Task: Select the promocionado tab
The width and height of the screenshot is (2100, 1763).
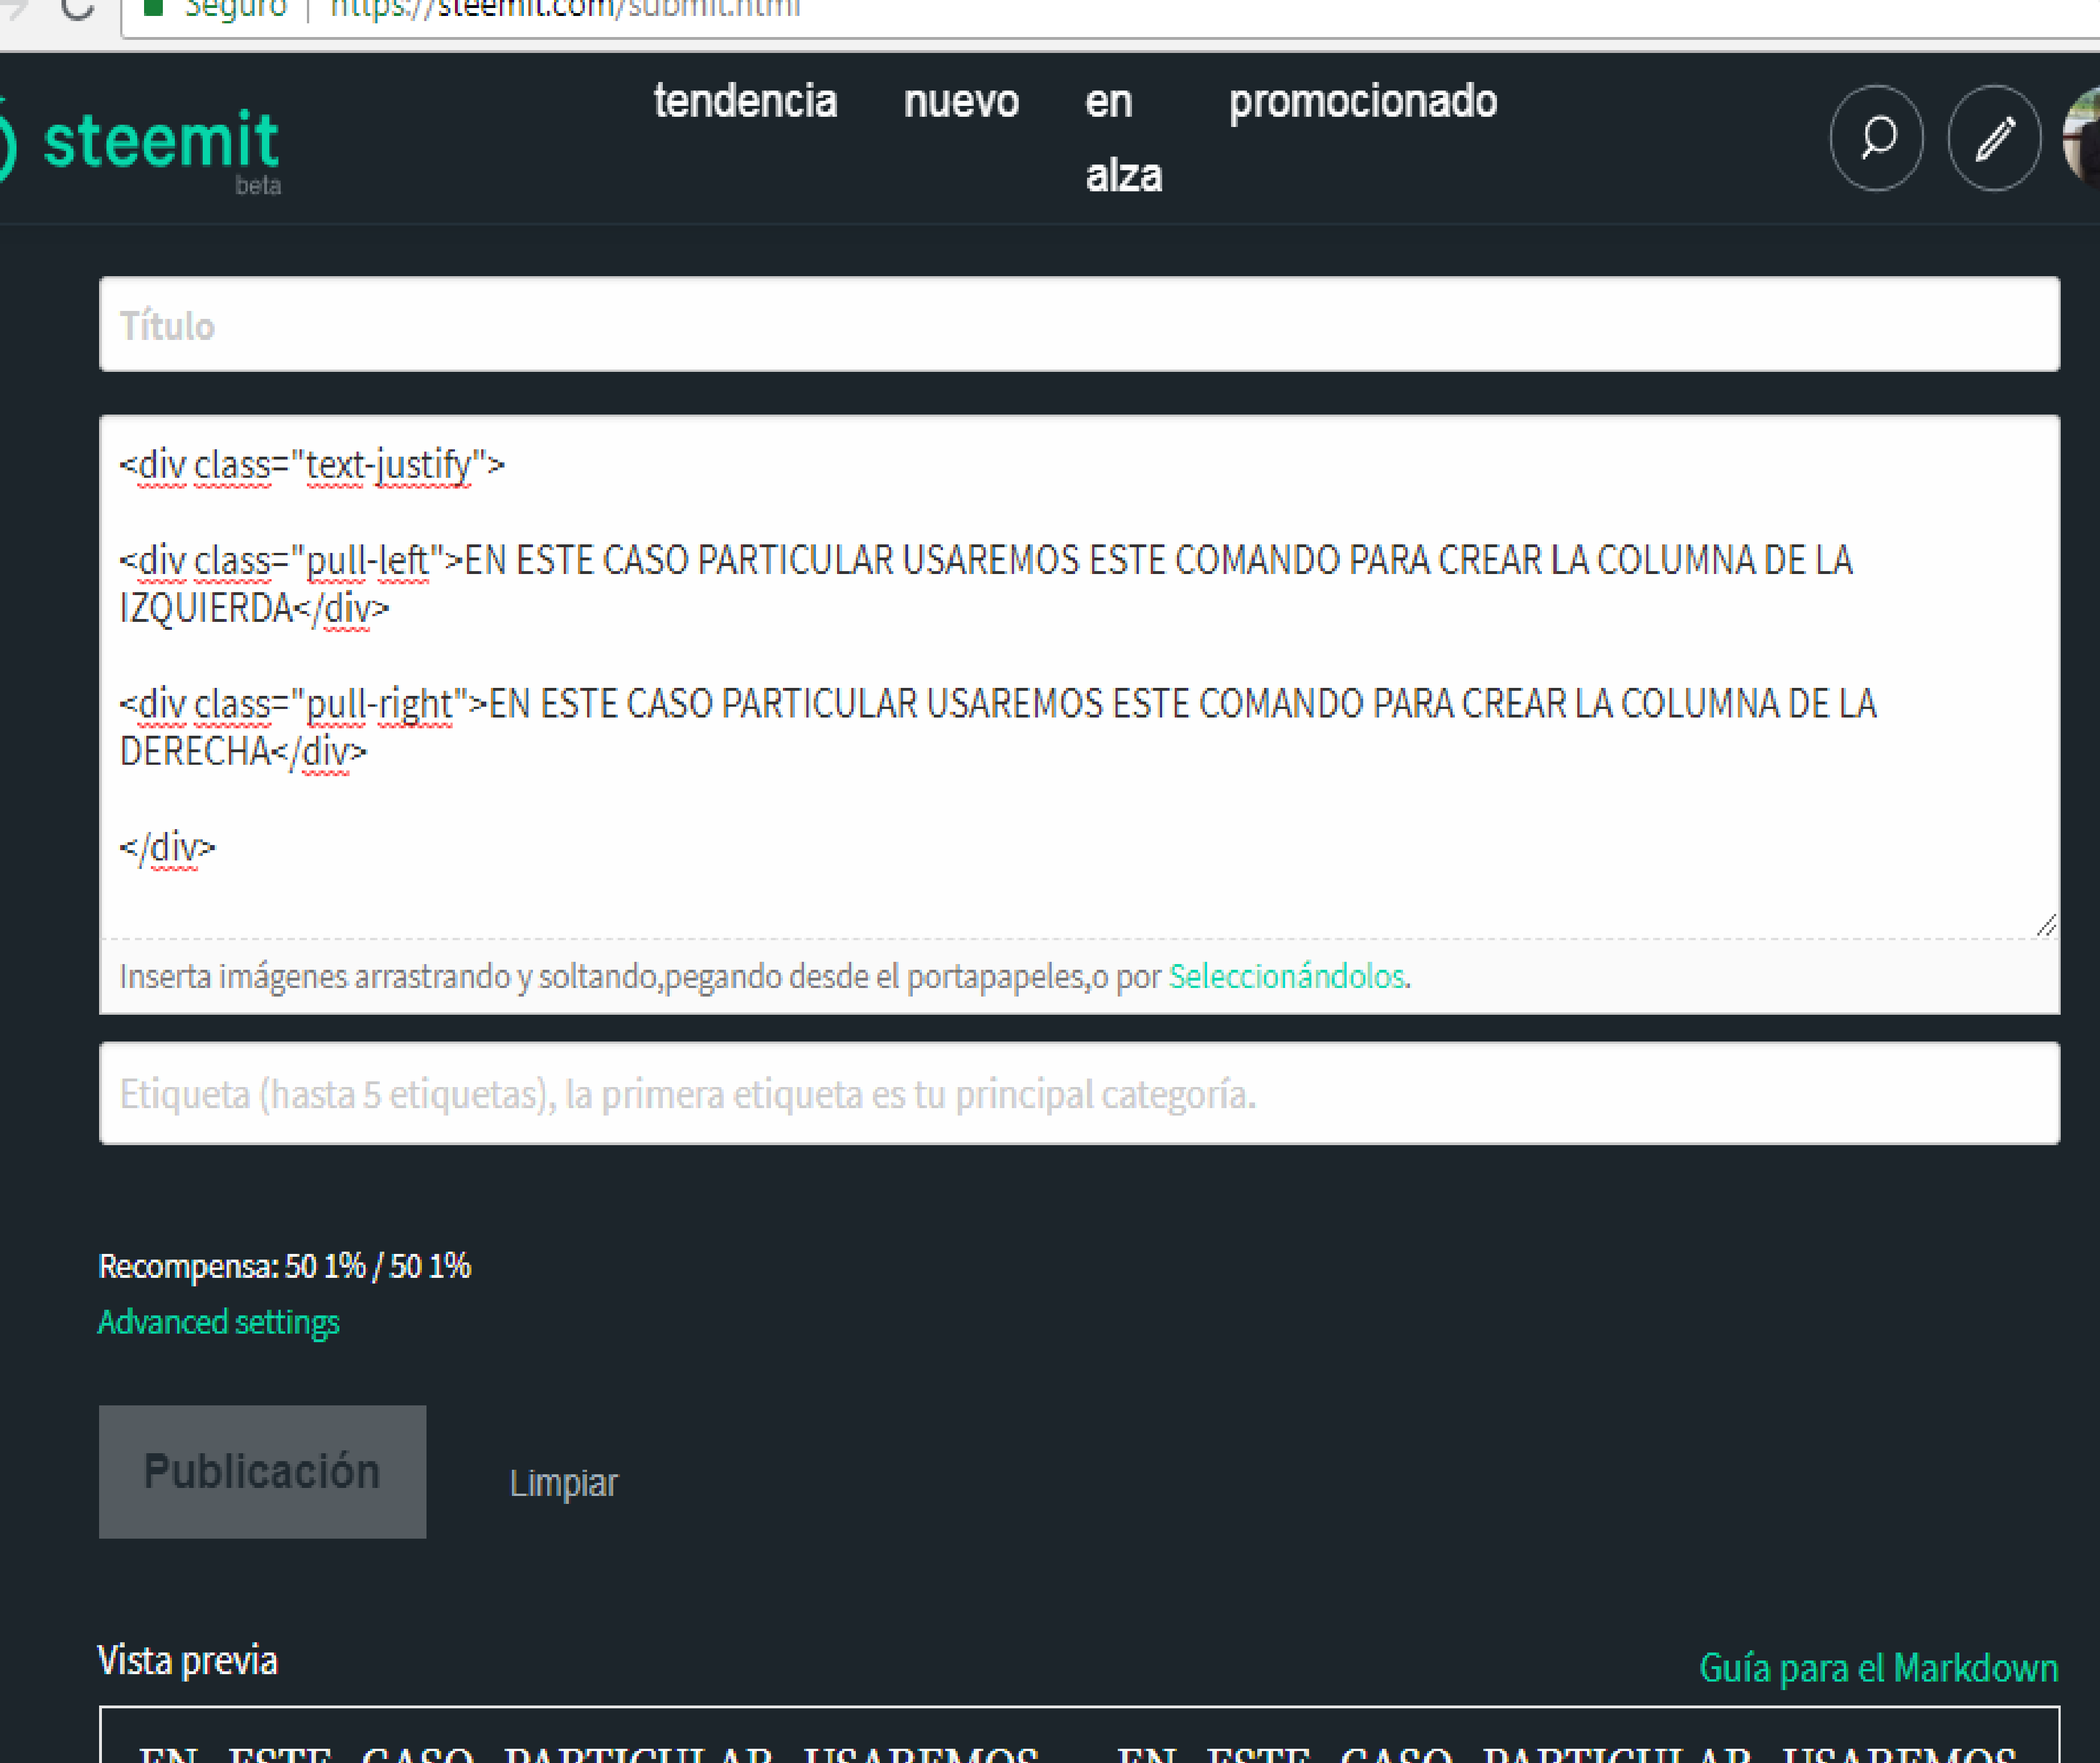Action: click(x=1363, y=103)
